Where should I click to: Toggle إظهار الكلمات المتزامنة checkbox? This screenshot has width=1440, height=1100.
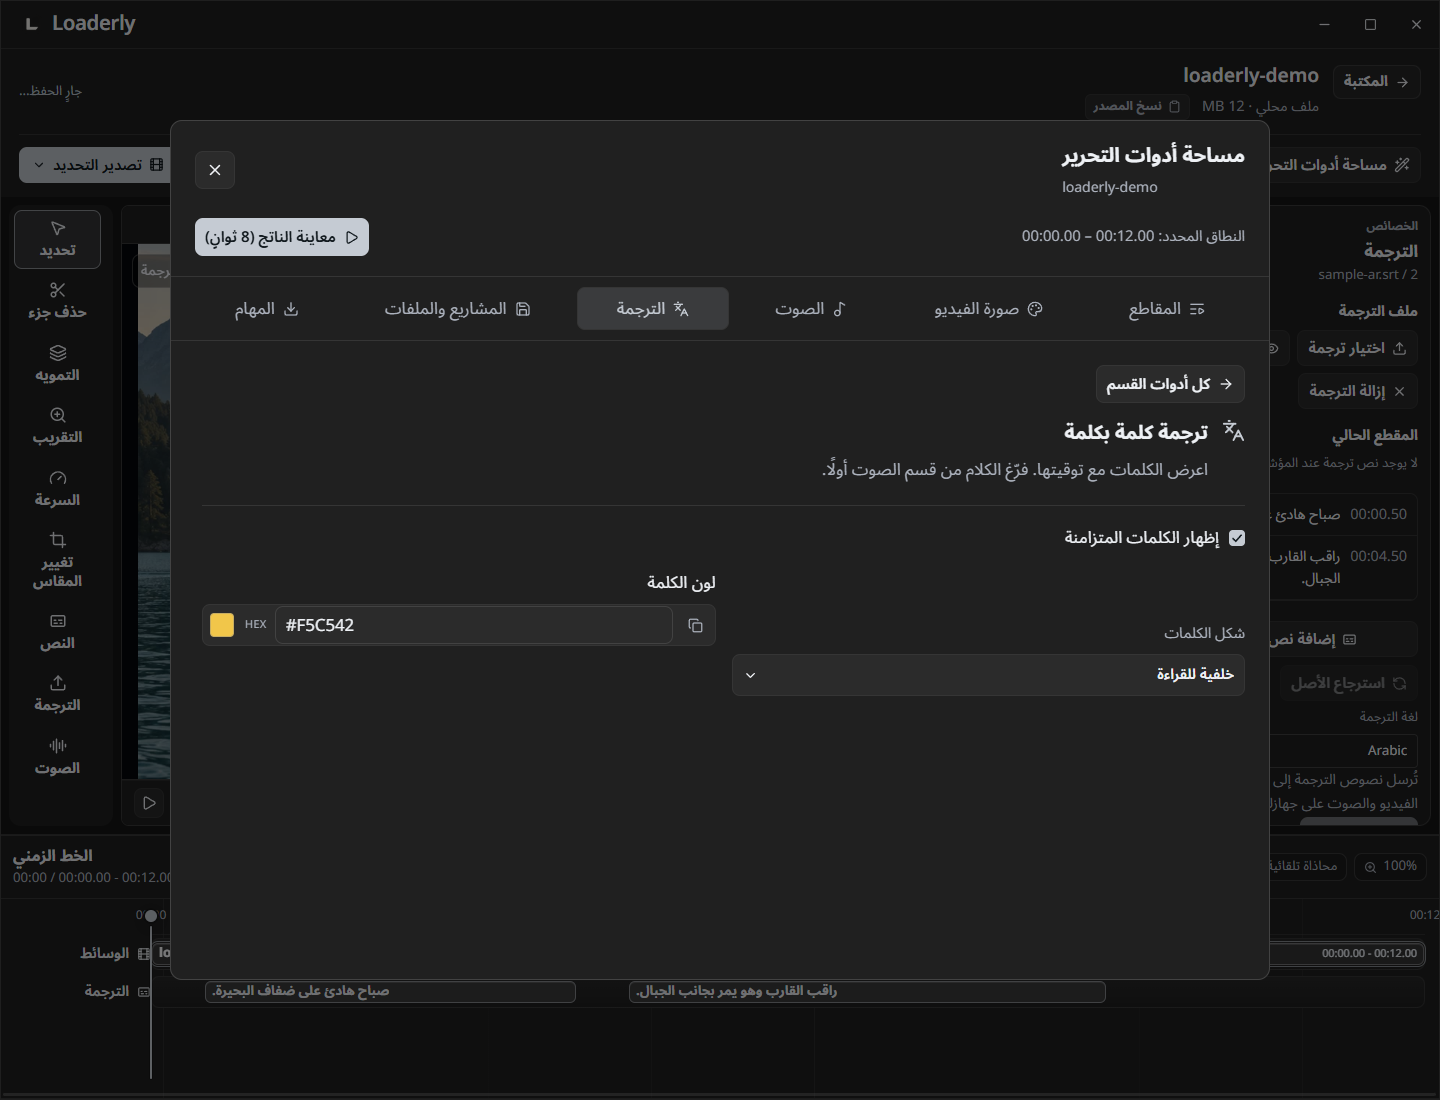click(x=1237, y=538)
